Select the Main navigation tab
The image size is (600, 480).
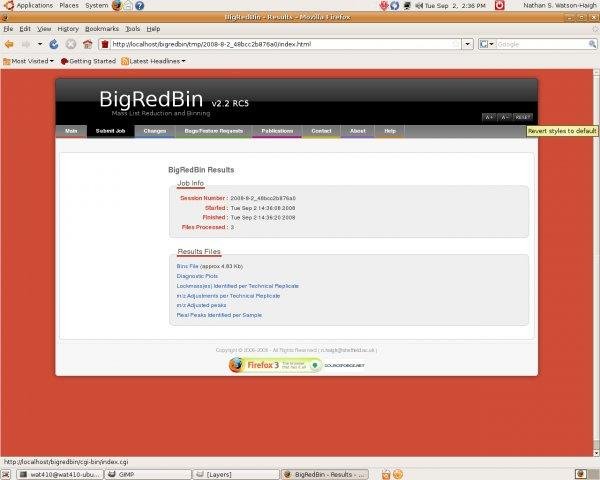[71, 131]
